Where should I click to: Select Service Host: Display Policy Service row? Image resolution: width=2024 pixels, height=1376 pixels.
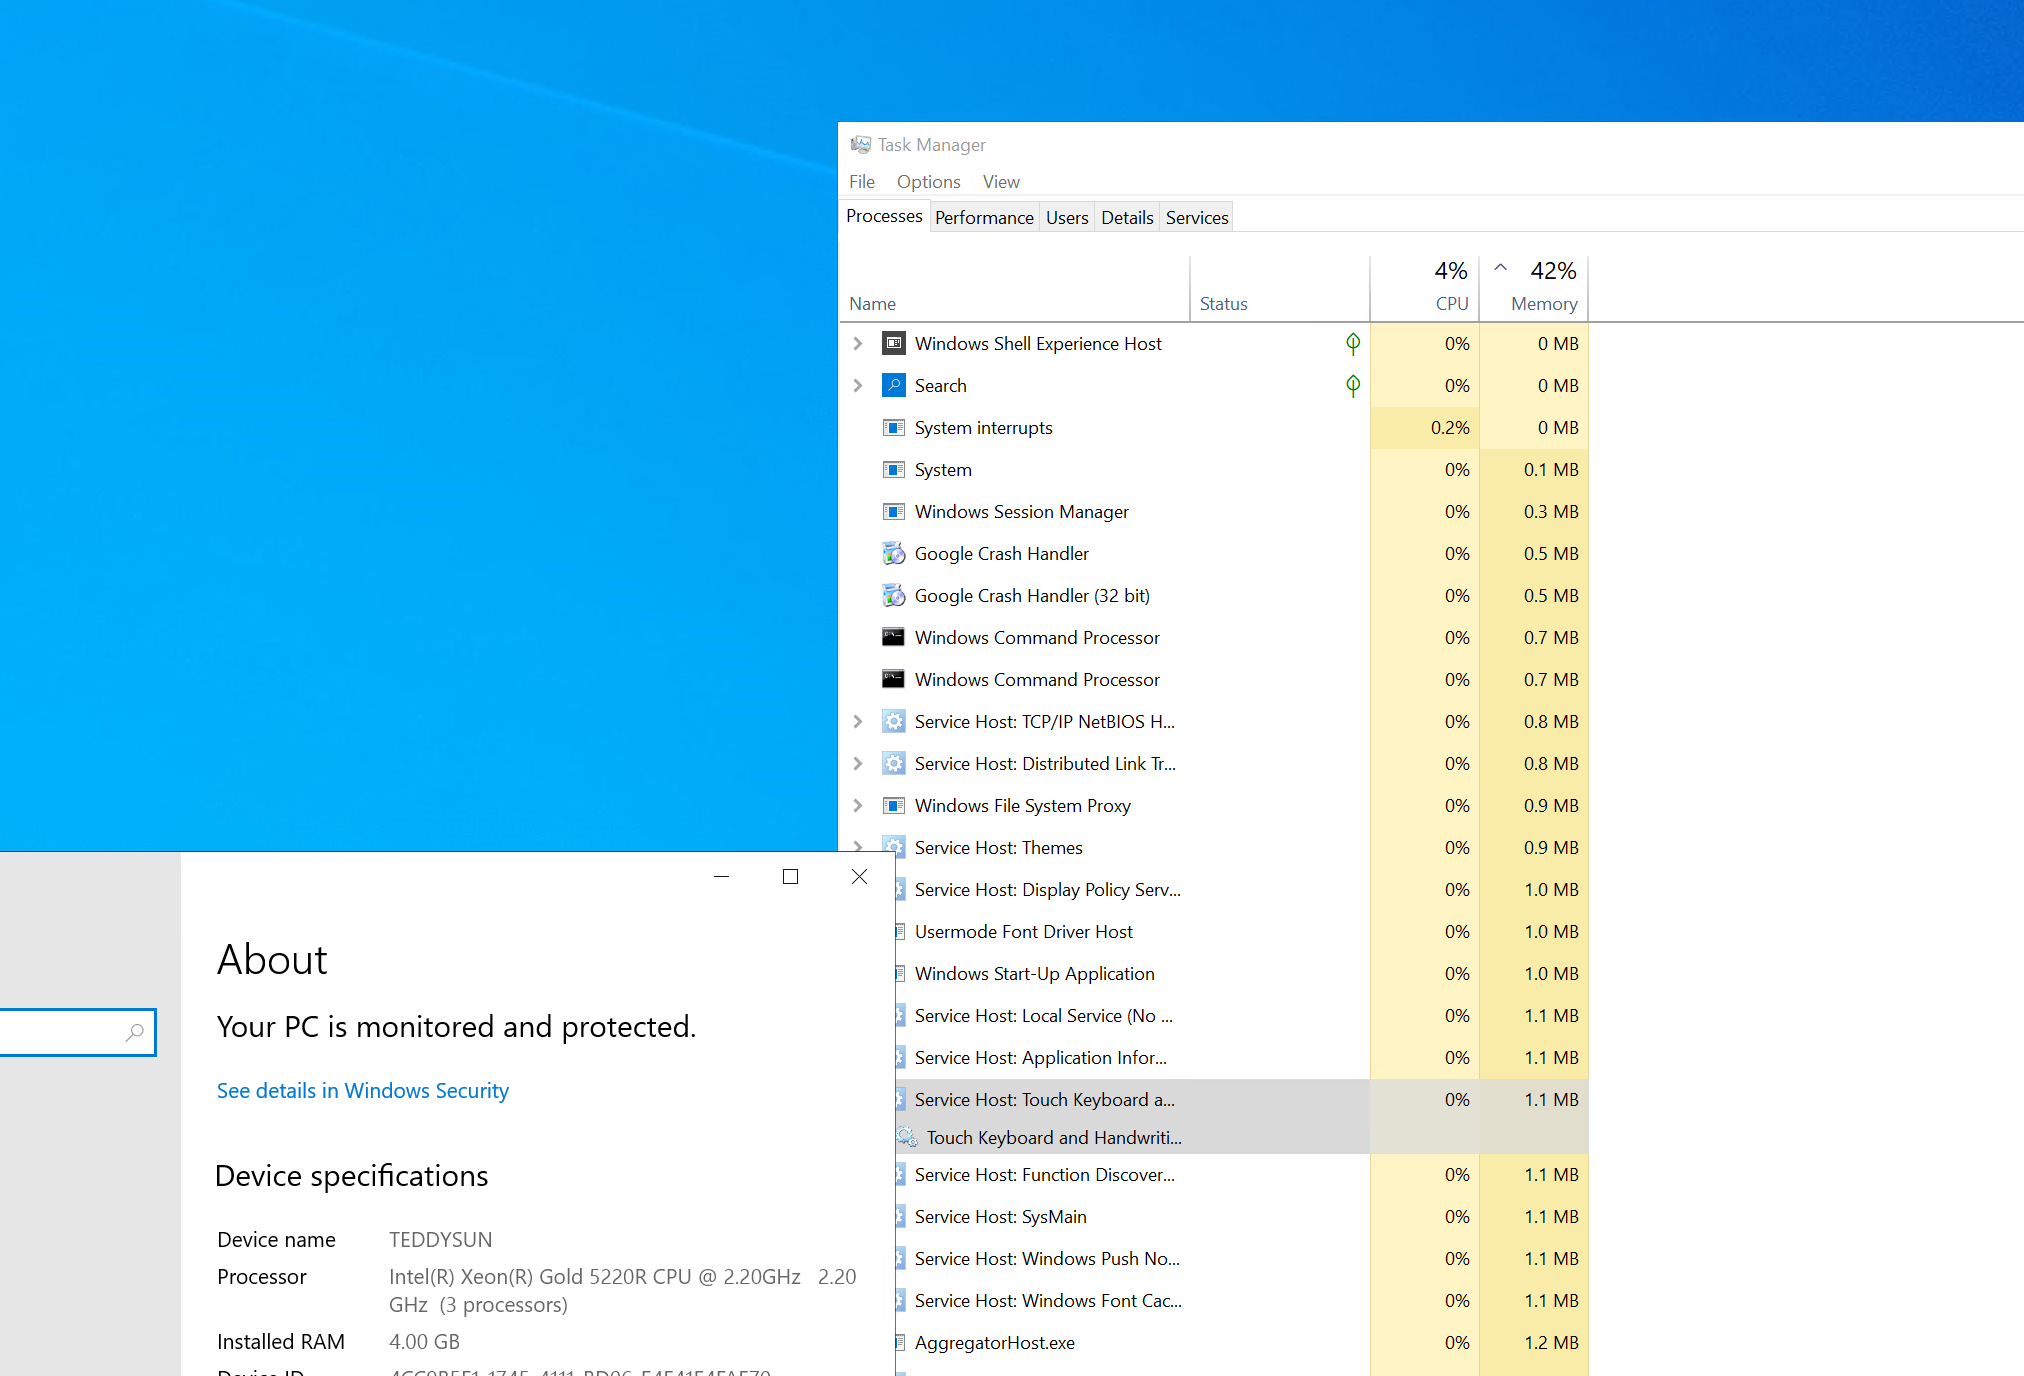[x=1241, y=889]
